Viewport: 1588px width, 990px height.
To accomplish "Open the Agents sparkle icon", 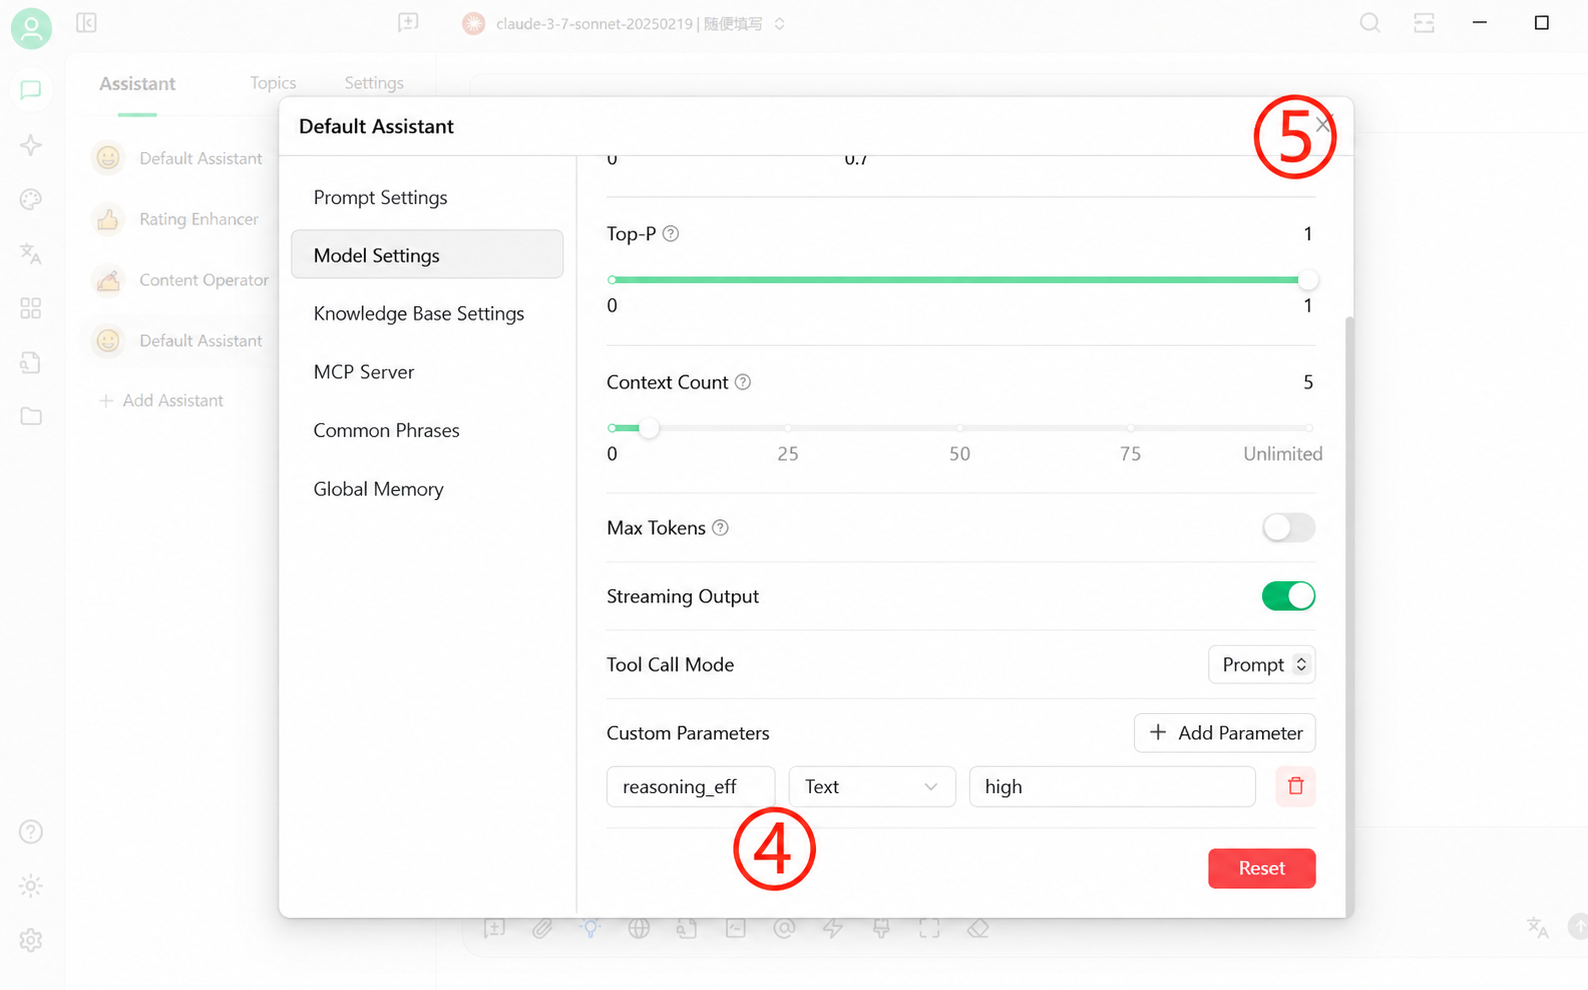I will coord(31,145).
